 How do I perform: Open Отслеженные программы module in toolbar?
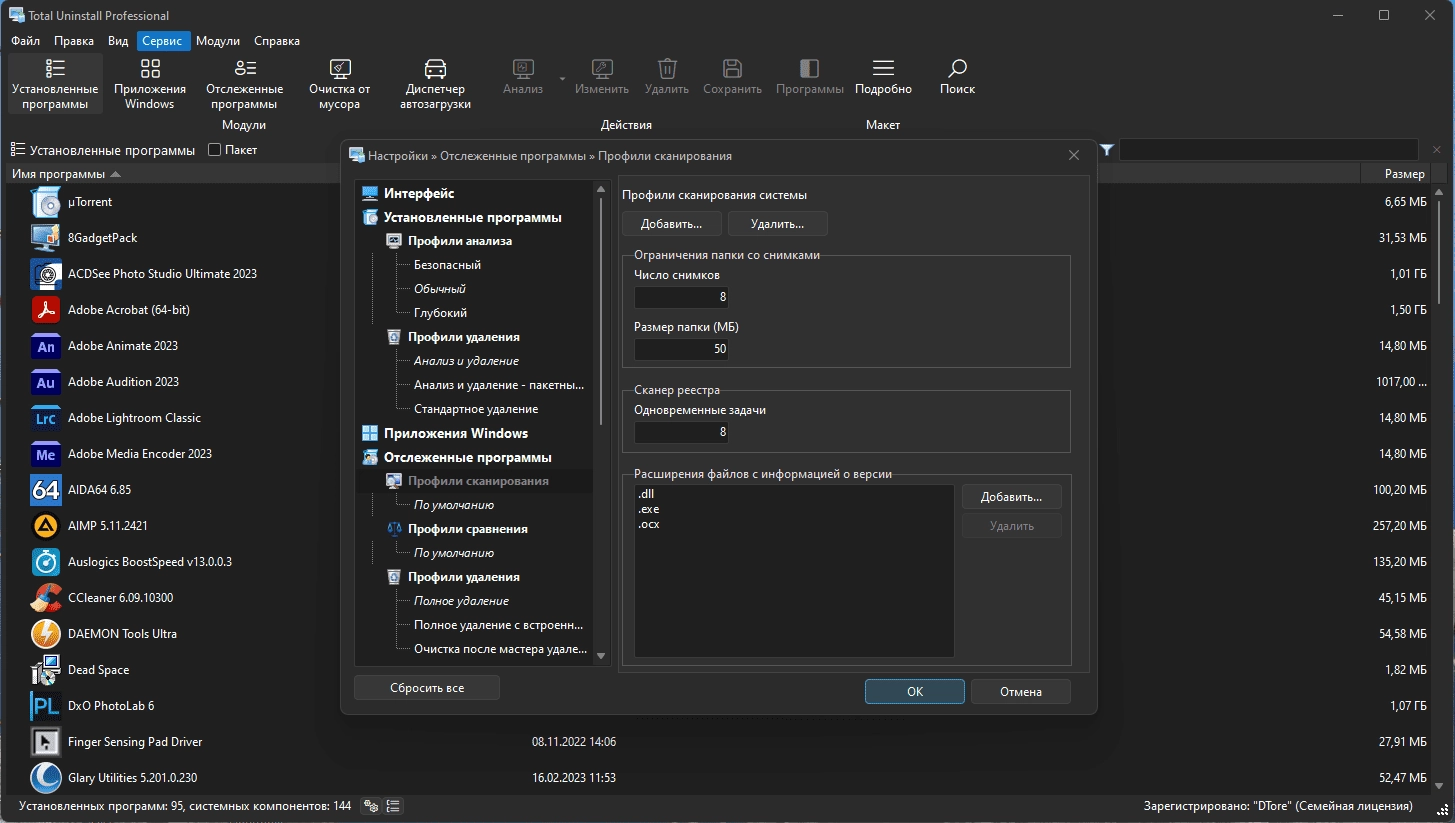(x=244, y=82)
